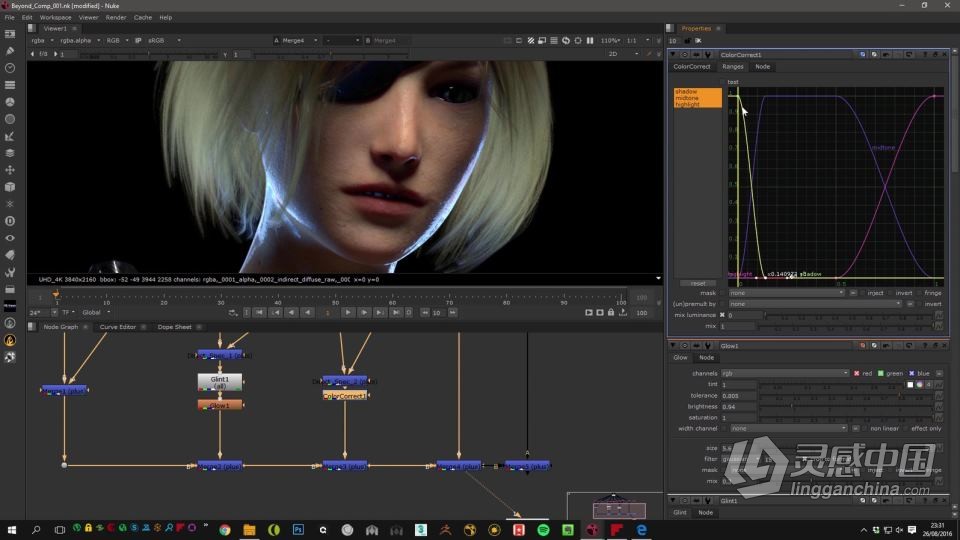
Task: Toggle the red channel checkbox in Glow1
Action: pos(857,373)
